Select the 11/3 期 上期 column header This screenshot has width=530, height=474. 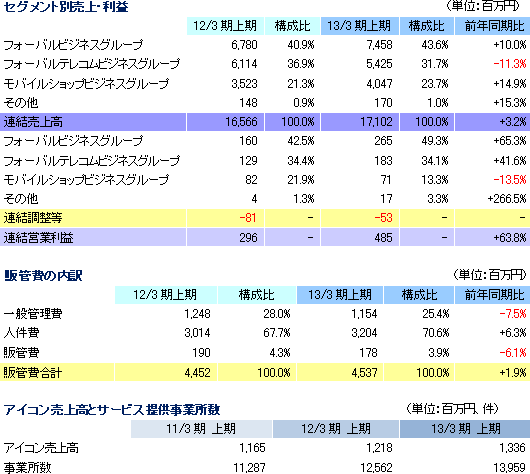tap(201, 429)
